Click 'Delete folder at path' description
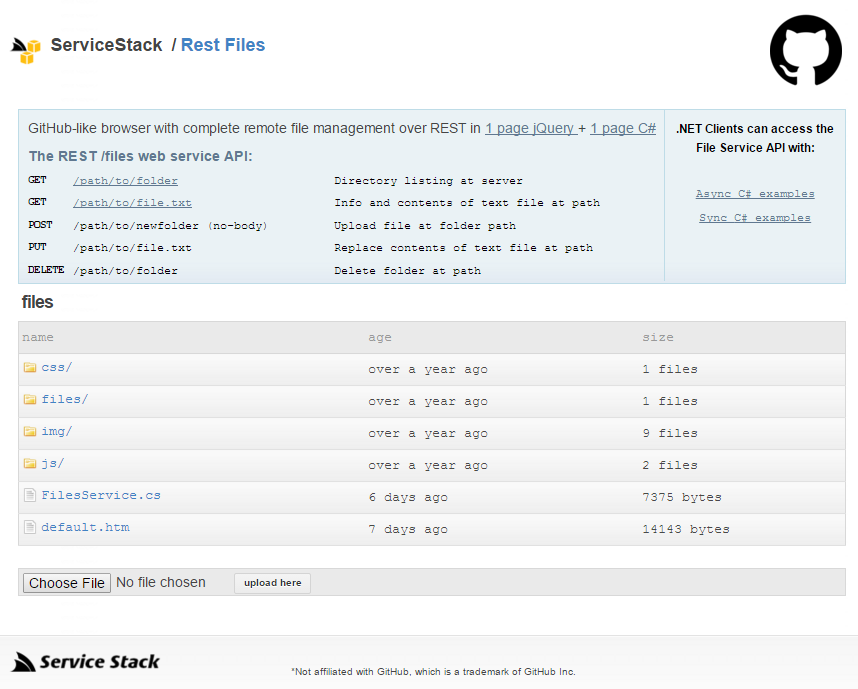This screenshot has width=858, height=689. coord(408,271)
